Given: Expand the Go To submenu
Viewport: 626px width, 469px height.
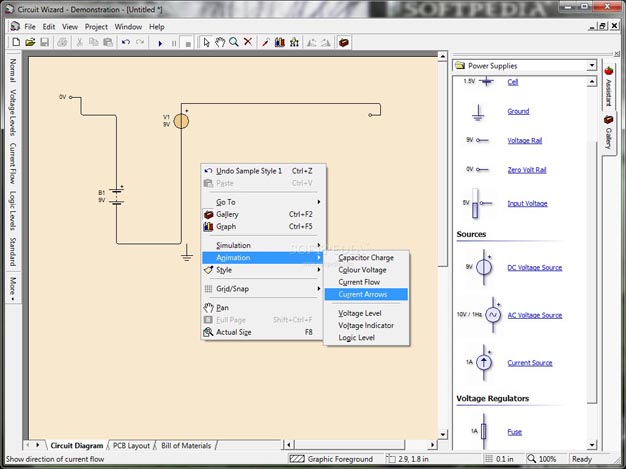Looking at the screenshot, I should (x=263, y=202).
